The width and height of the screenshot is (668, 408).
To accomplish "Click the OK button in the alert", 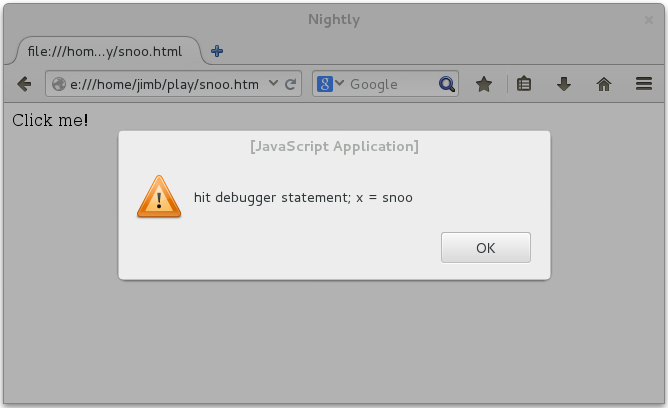I will click(485, 248).
